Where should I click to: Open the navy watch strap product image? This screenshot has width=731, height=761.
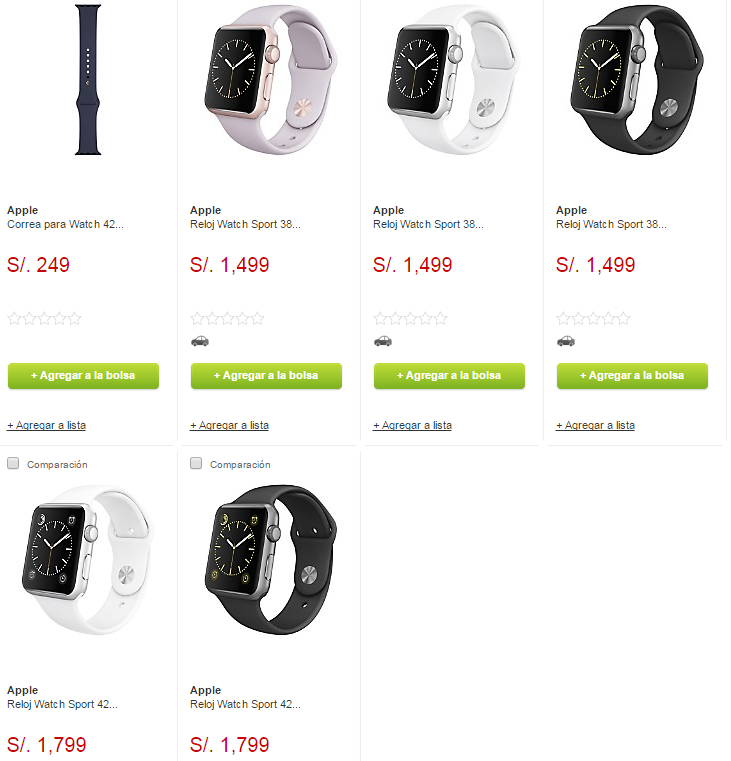(88, 80)
